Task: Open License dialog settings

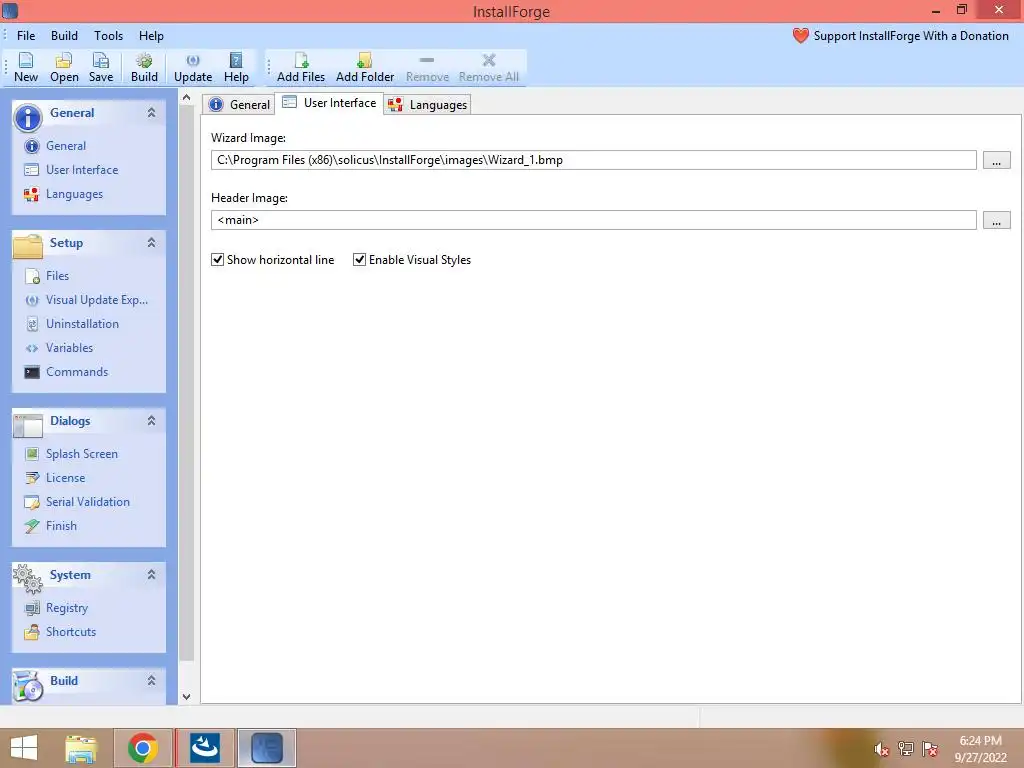Action: (55, 478)
